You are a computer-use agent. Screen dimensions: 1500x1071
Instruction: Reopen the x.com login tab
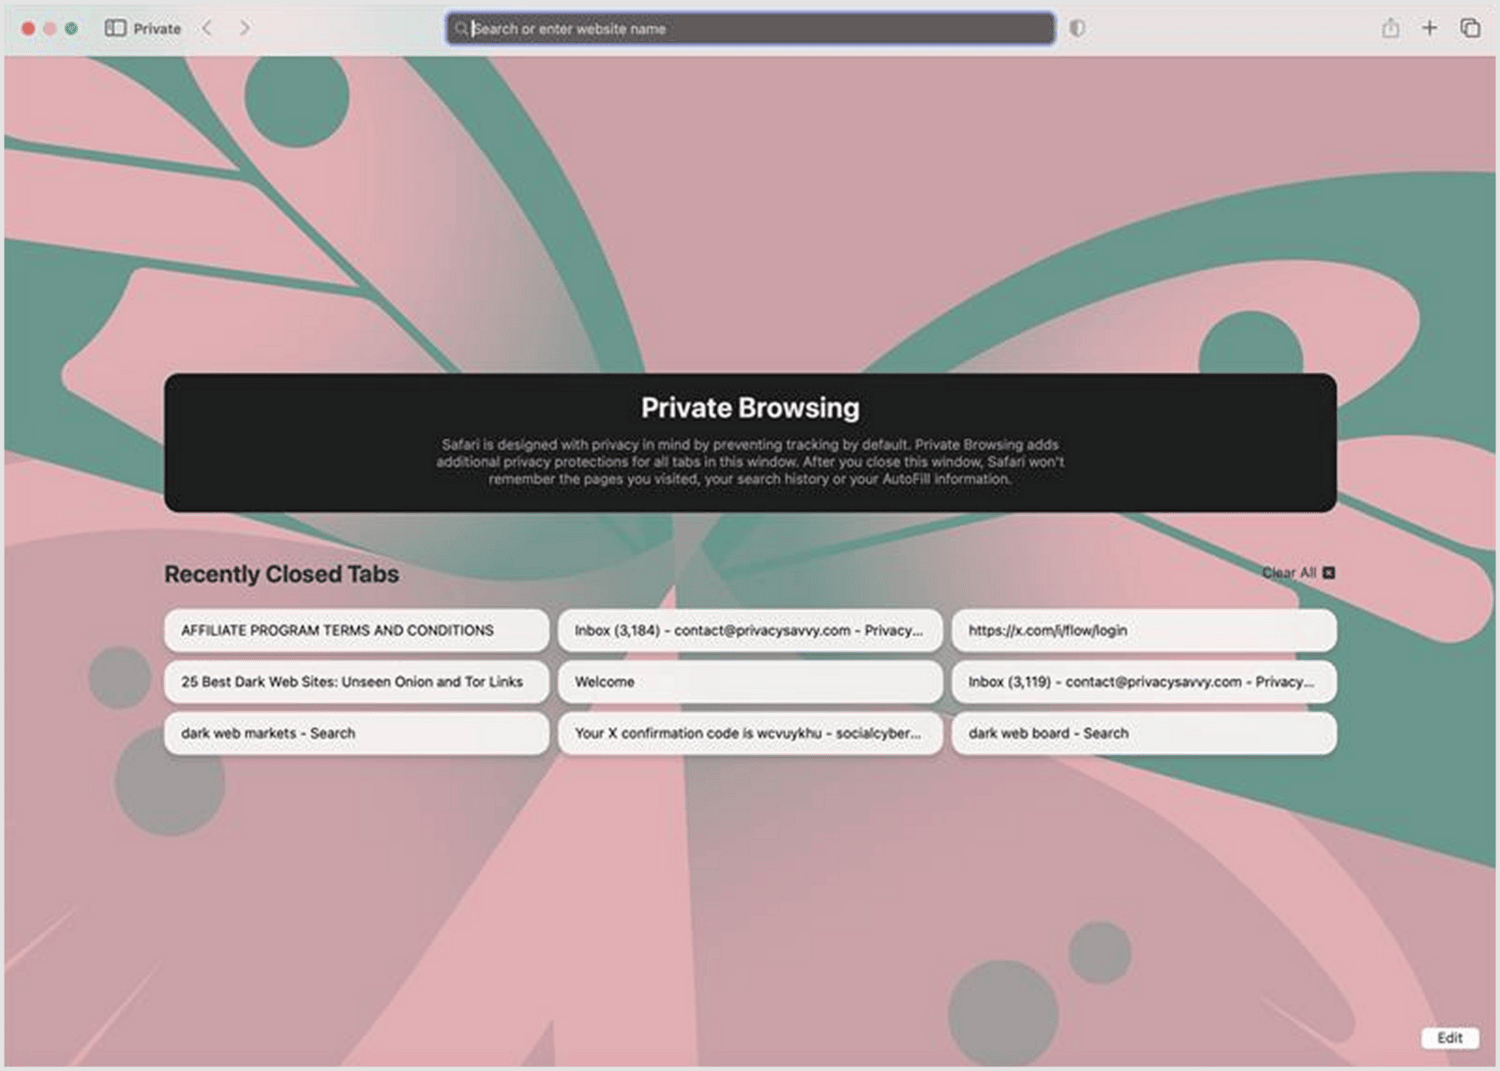[x=1144, y=631]
